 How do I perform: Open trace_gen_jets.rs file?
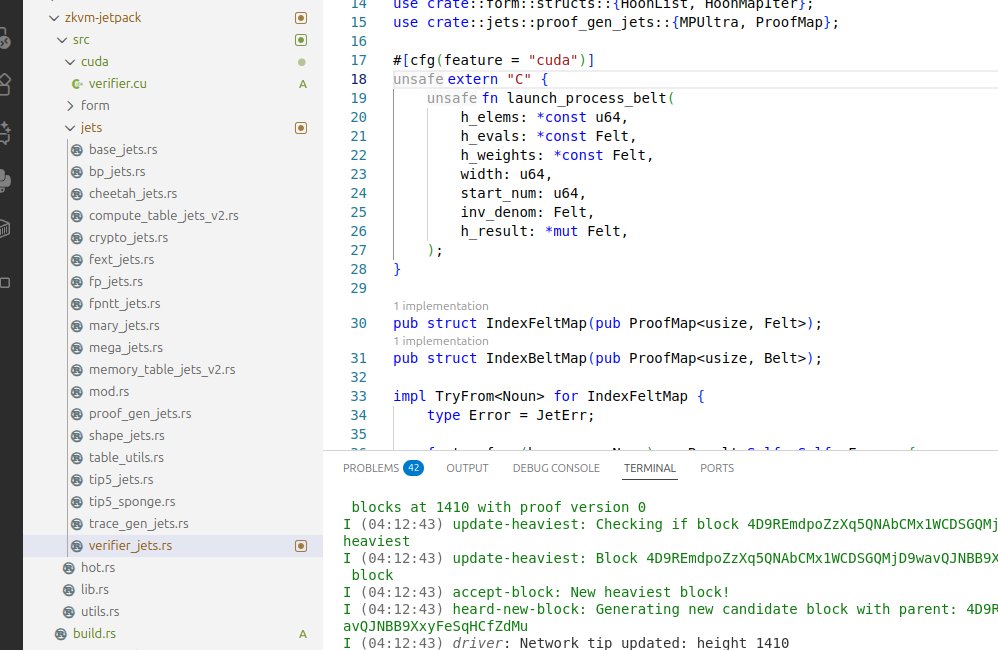click(139, 524)
